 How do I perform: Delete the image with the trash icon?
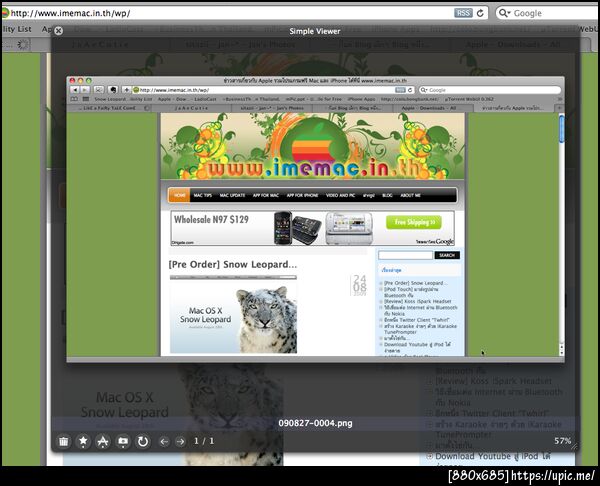[x=64, y=442]
